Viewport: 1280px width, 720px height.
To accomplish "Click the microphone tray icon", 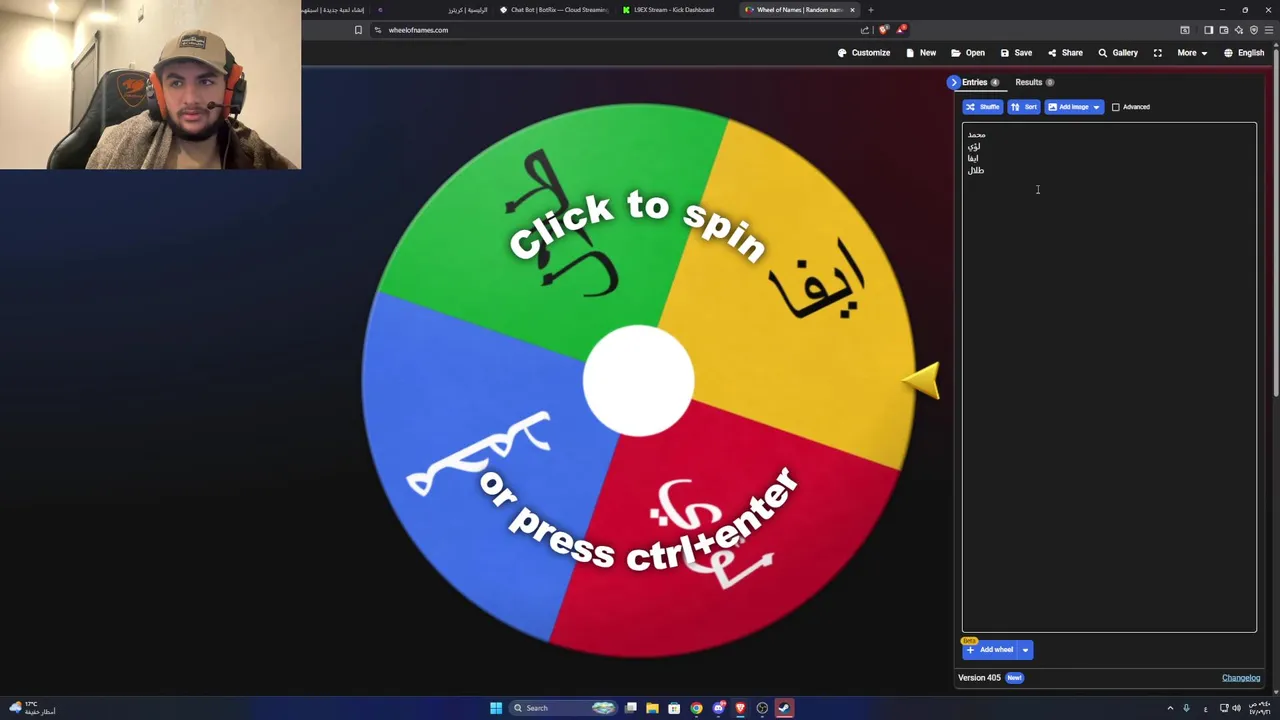I will click(x=1187, y=708).
